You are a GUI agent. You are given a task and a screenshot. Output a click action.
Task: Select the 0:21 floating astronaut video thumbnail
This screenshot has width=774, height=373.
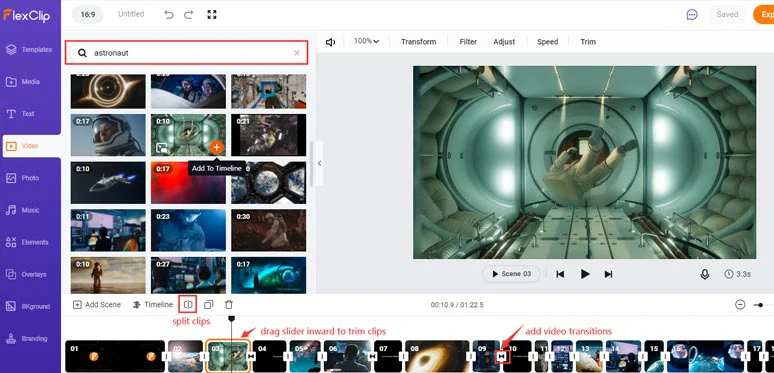tap(269, 135)
